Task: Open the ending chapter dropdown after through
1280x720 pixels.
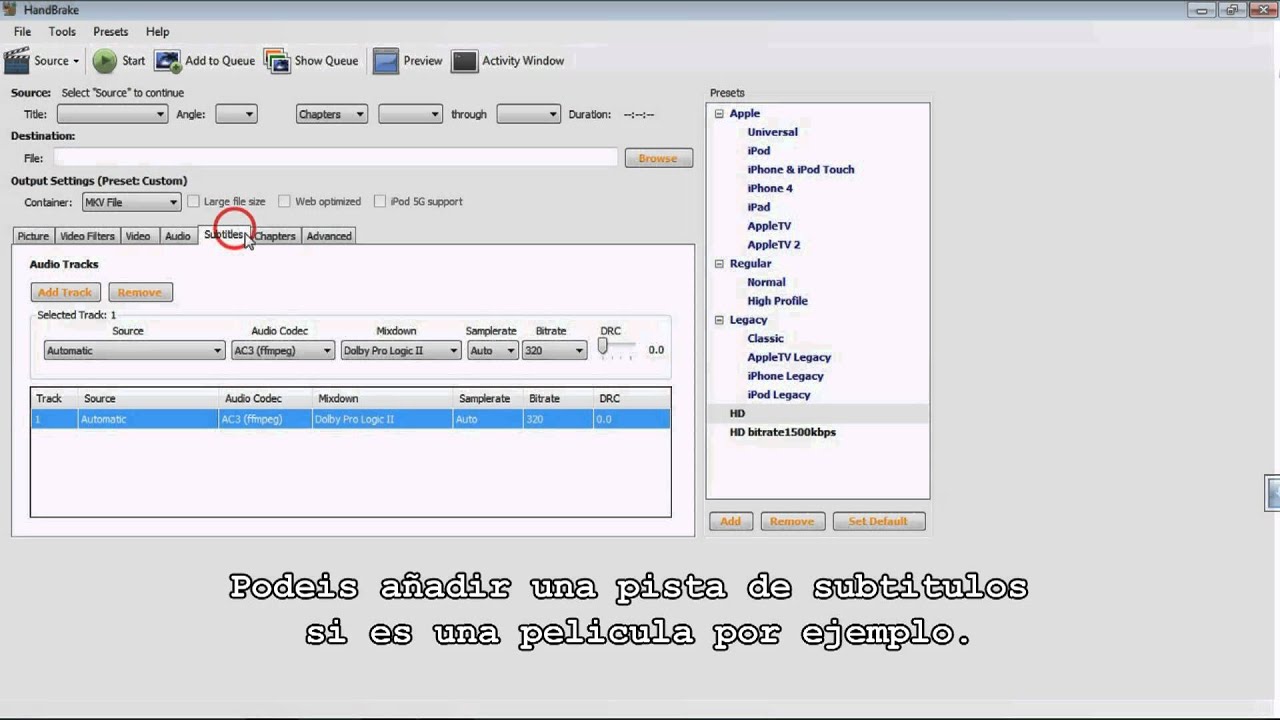Action: click(x=528, y=114)
